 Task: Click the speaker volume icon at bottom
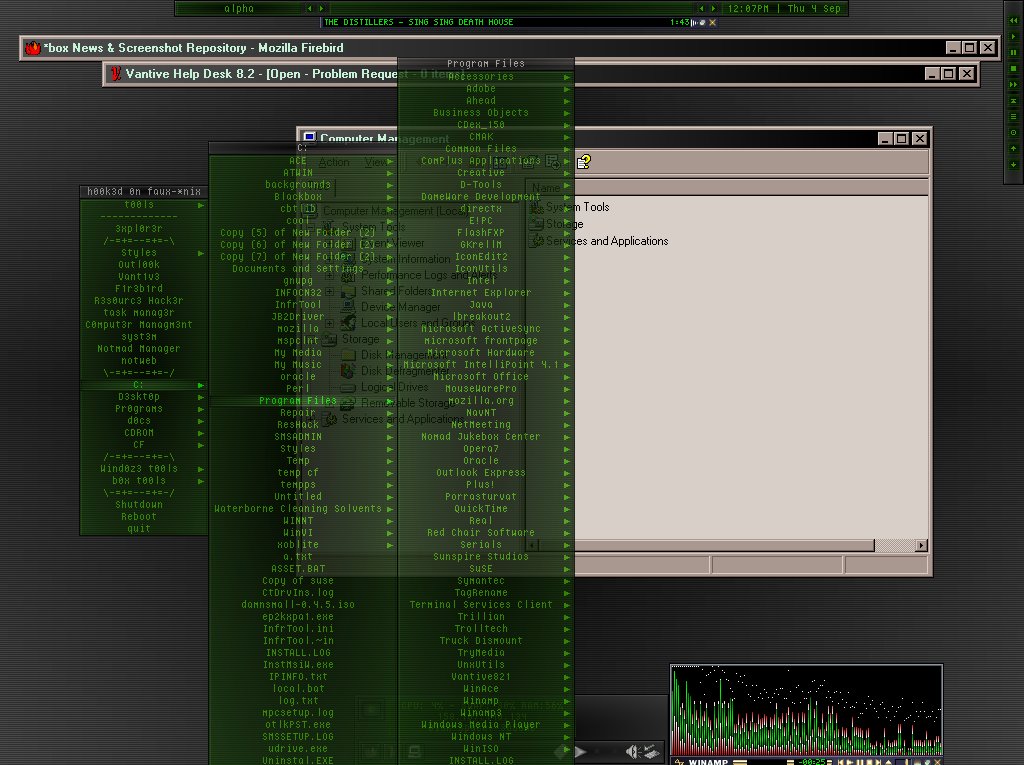[632, 751]
